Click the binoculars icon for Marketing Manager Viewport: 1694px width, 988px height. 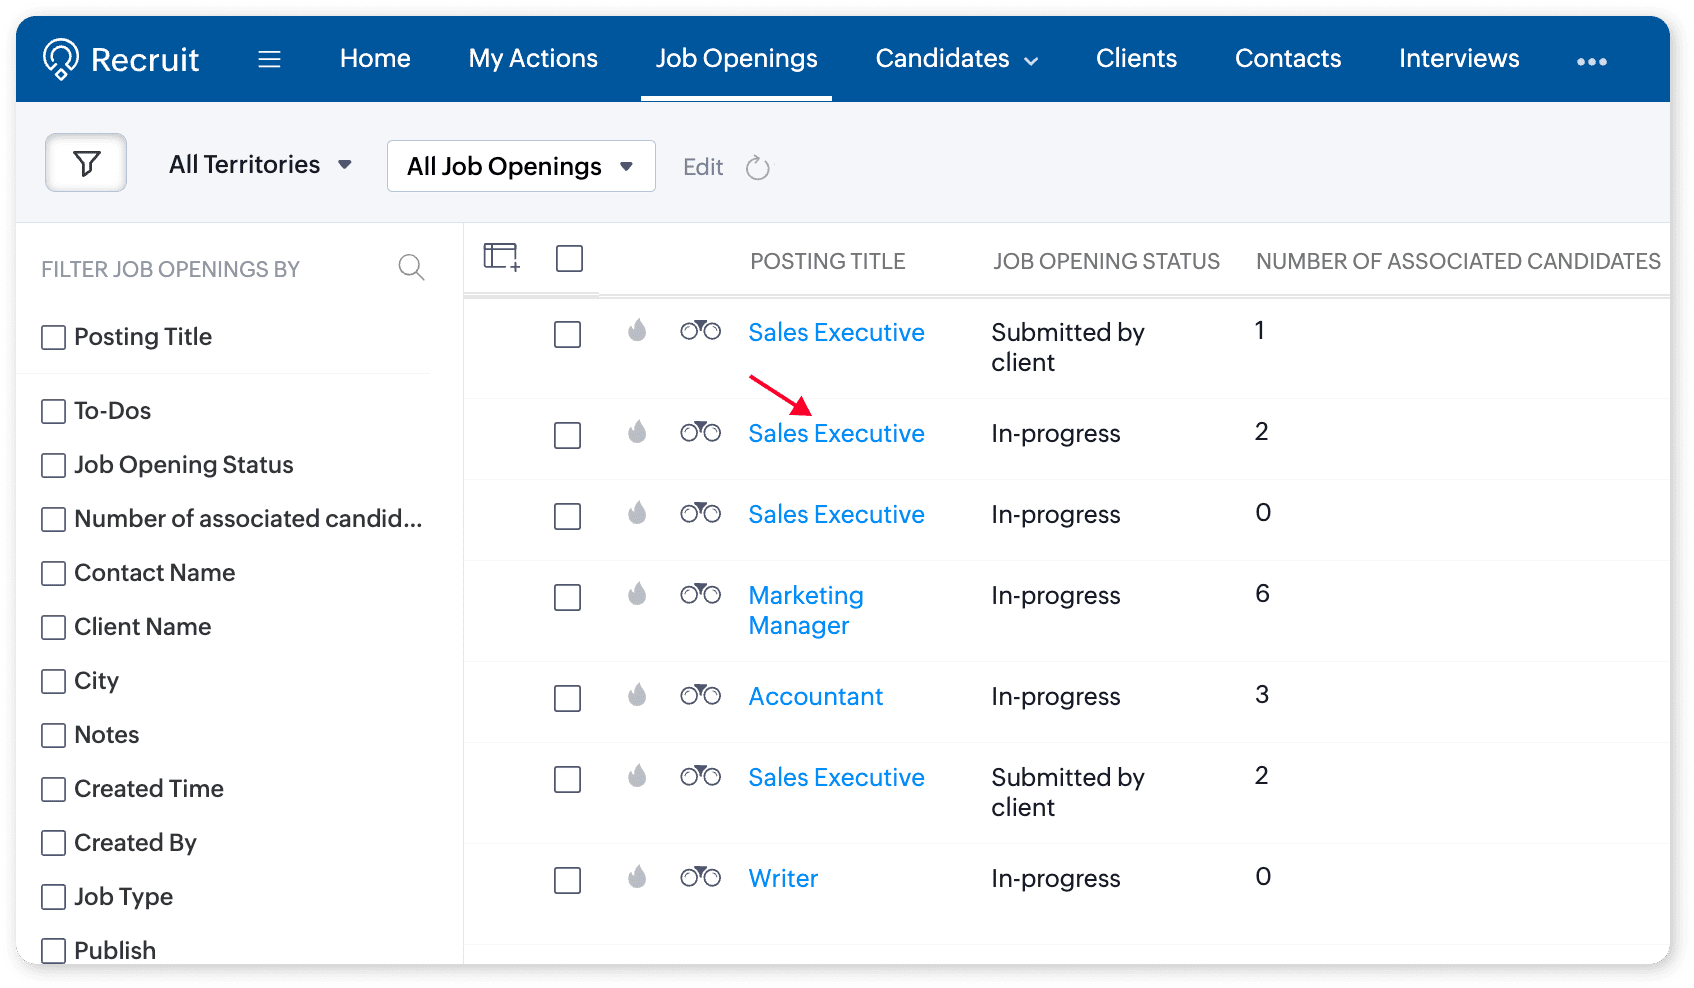click(700, 595)
